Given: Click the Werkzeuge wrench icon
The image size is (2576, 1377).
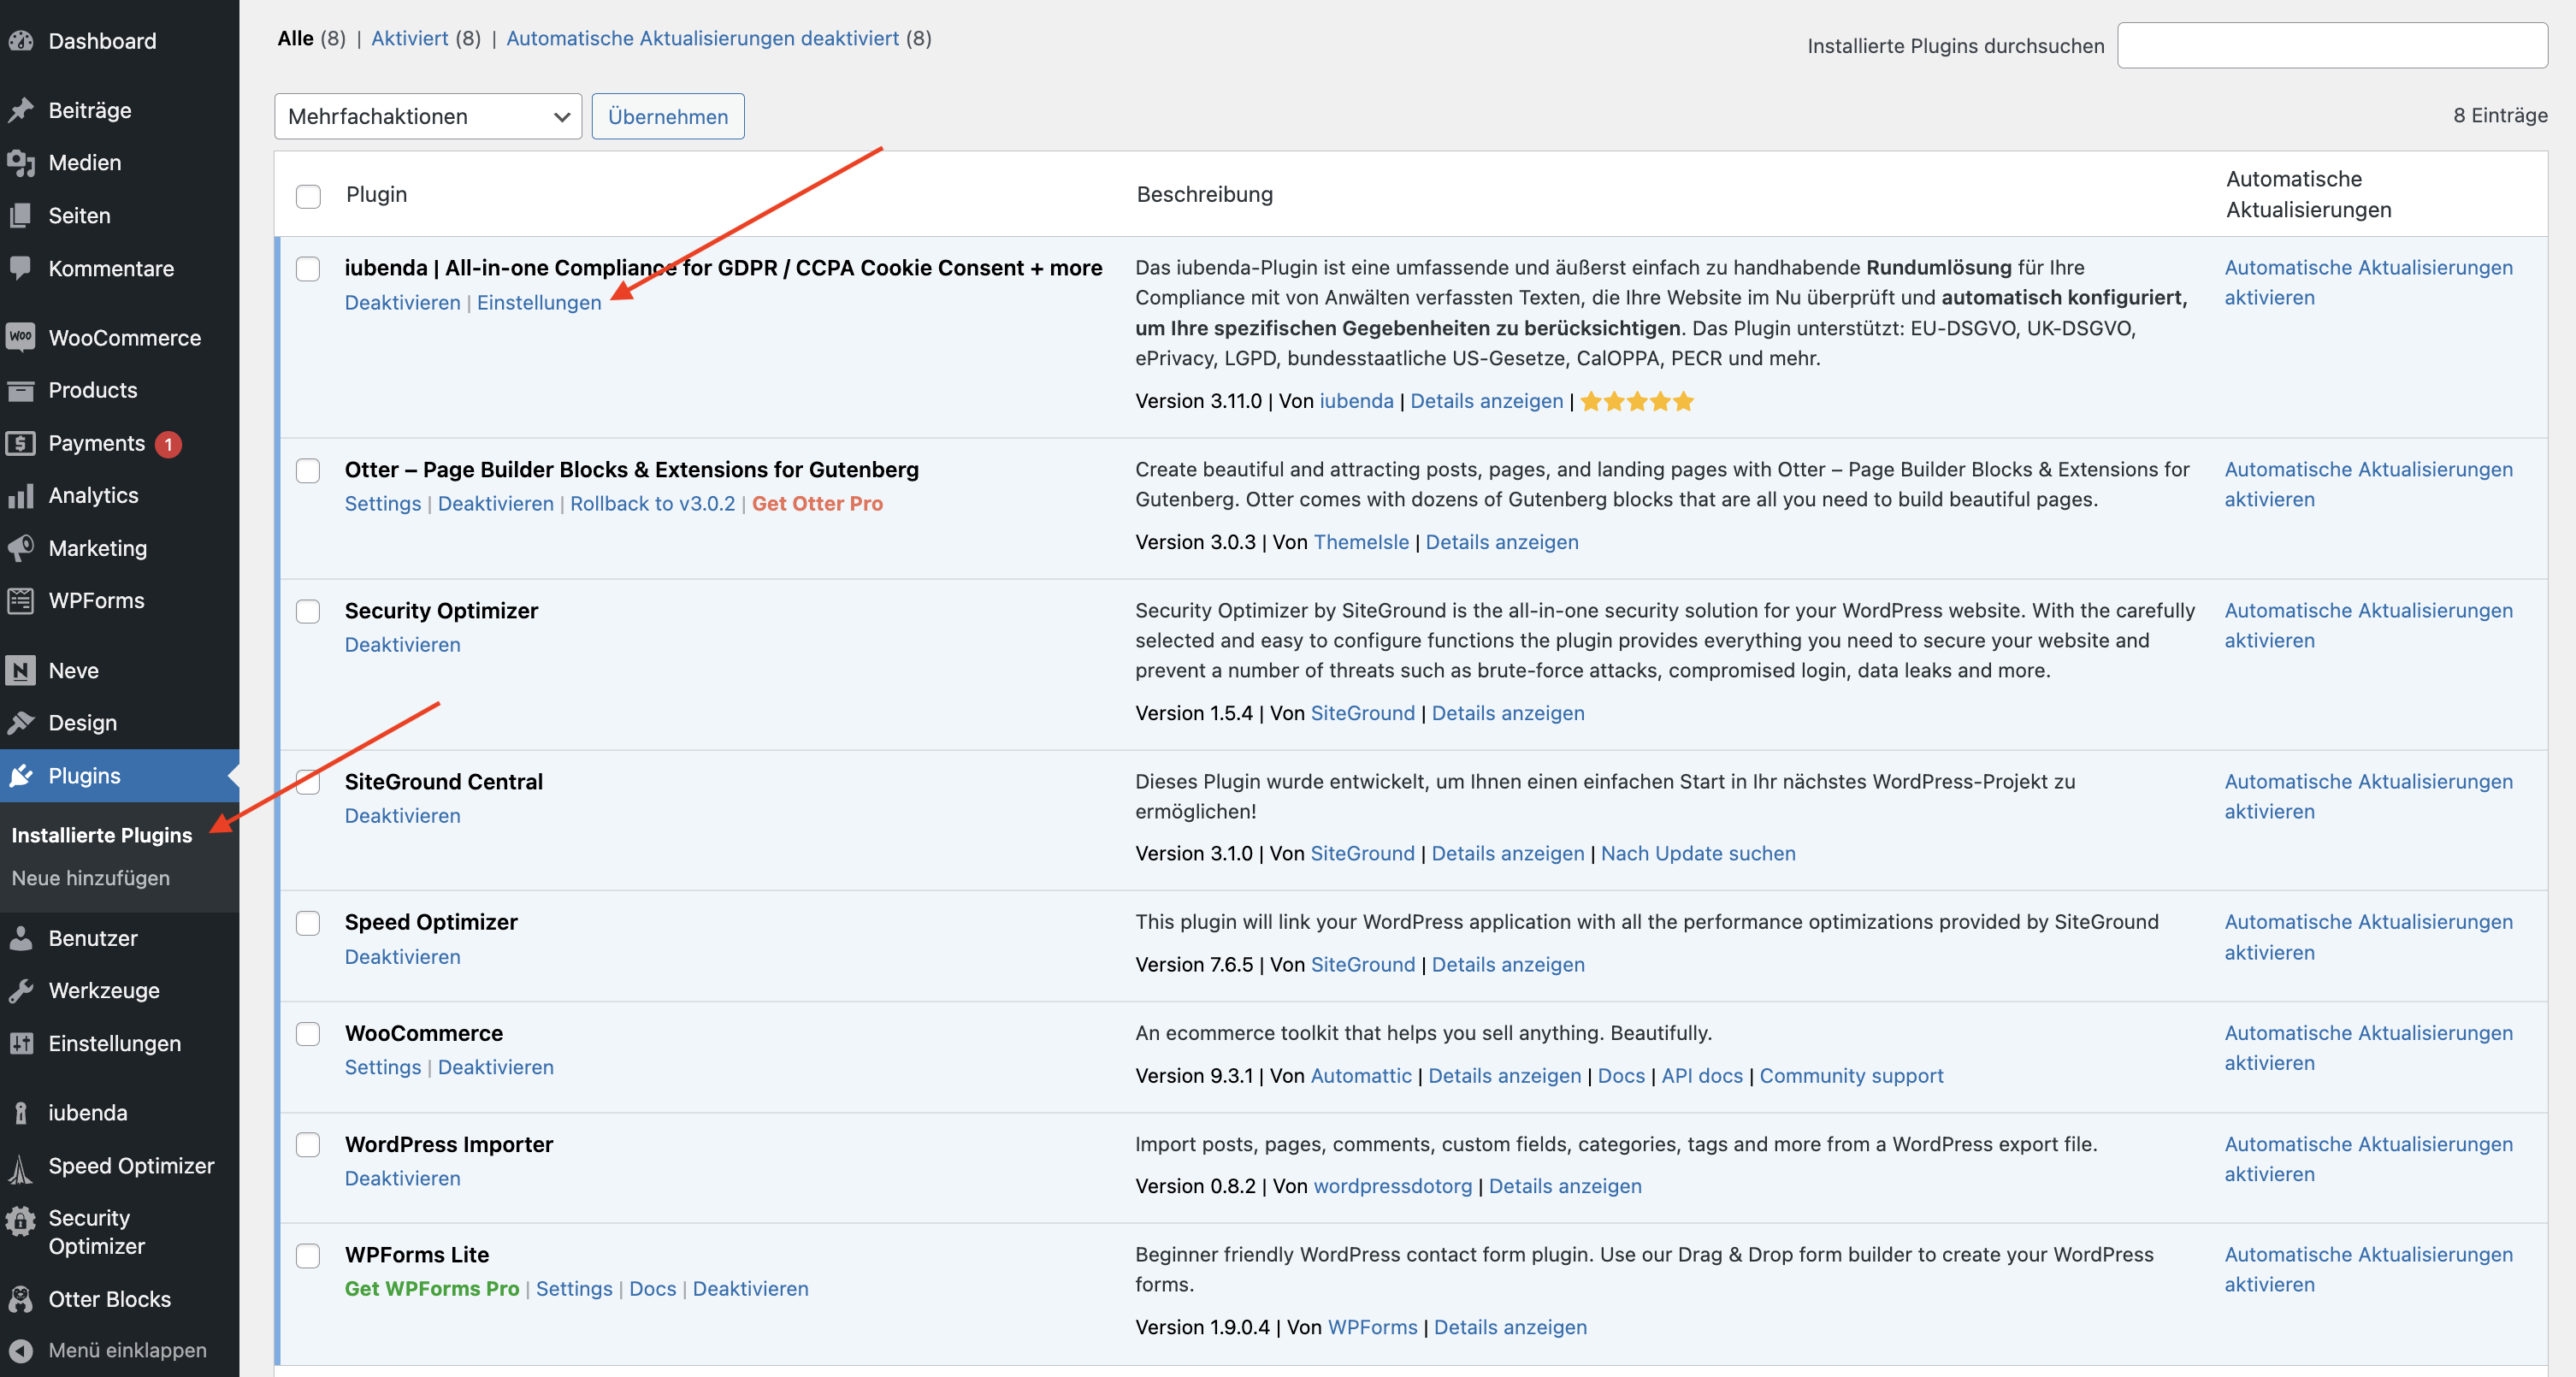Looking at the screenshot, I should [21, 990].
